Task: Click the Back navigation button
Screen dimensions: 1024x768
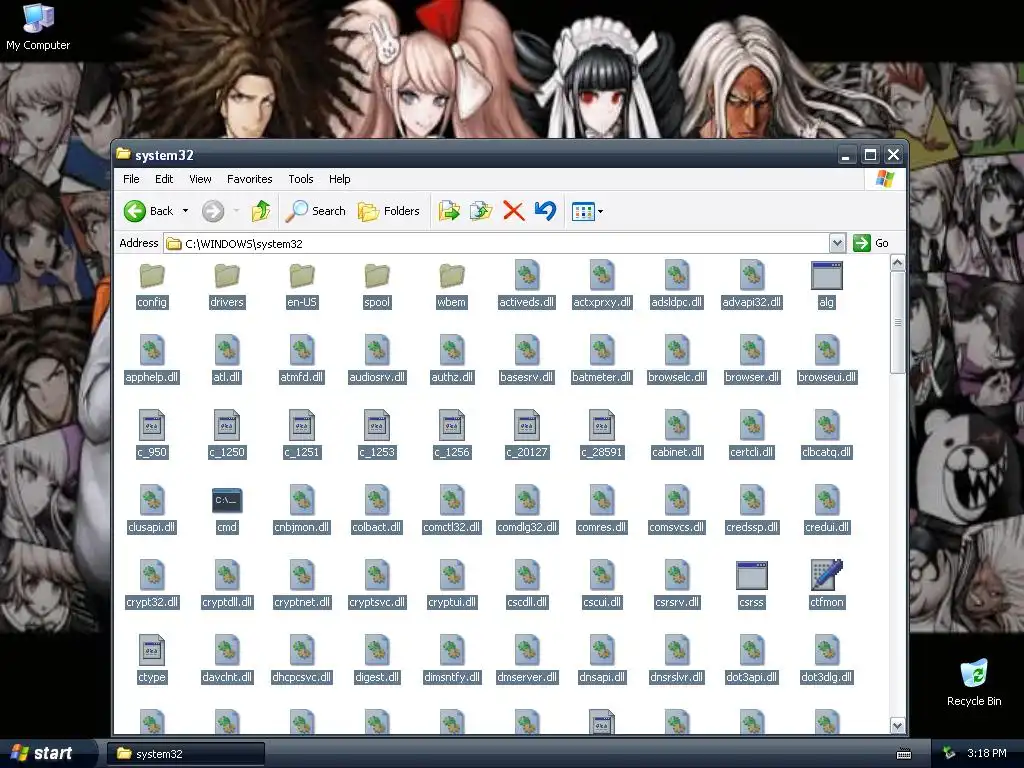Action: coord(149,211)
